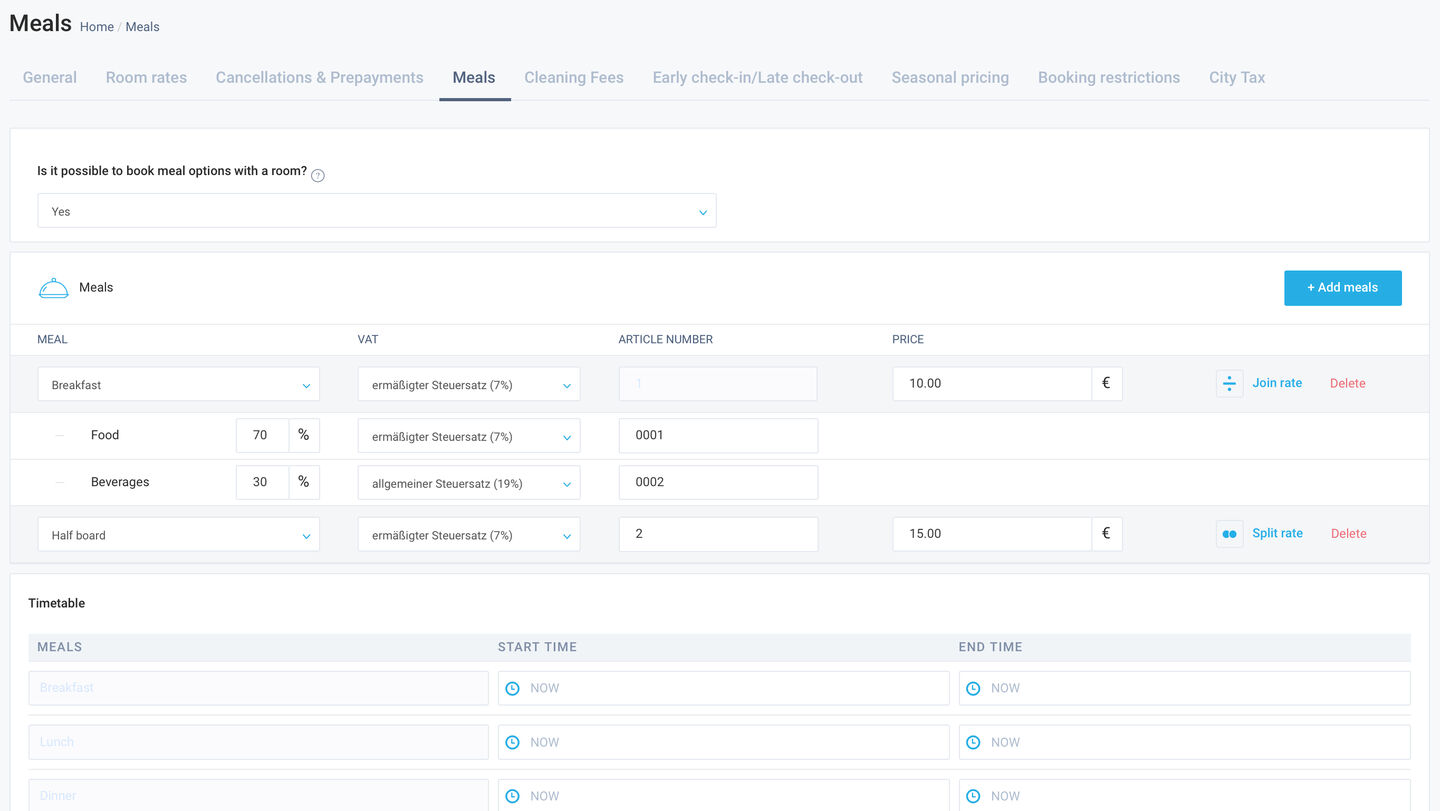Click the Breakfast price field 10.00

(992, 383)
